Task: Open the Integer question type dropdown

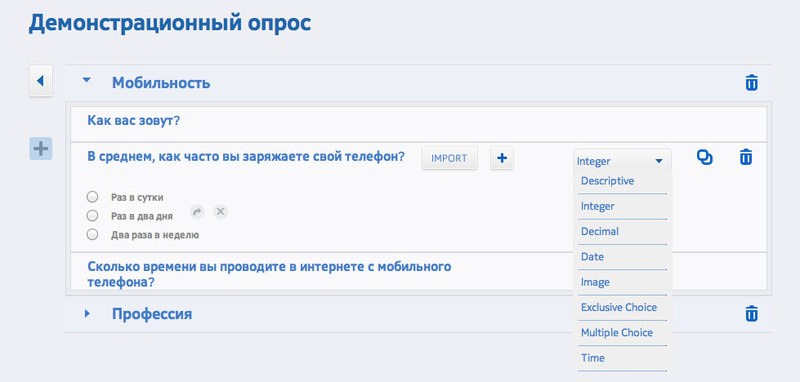Action: click(x=622, y=161)
